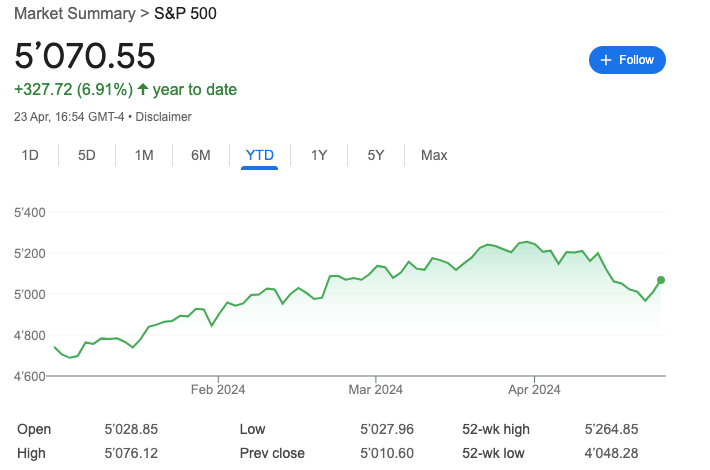Switch chart to 5D range

pos(86,155)
